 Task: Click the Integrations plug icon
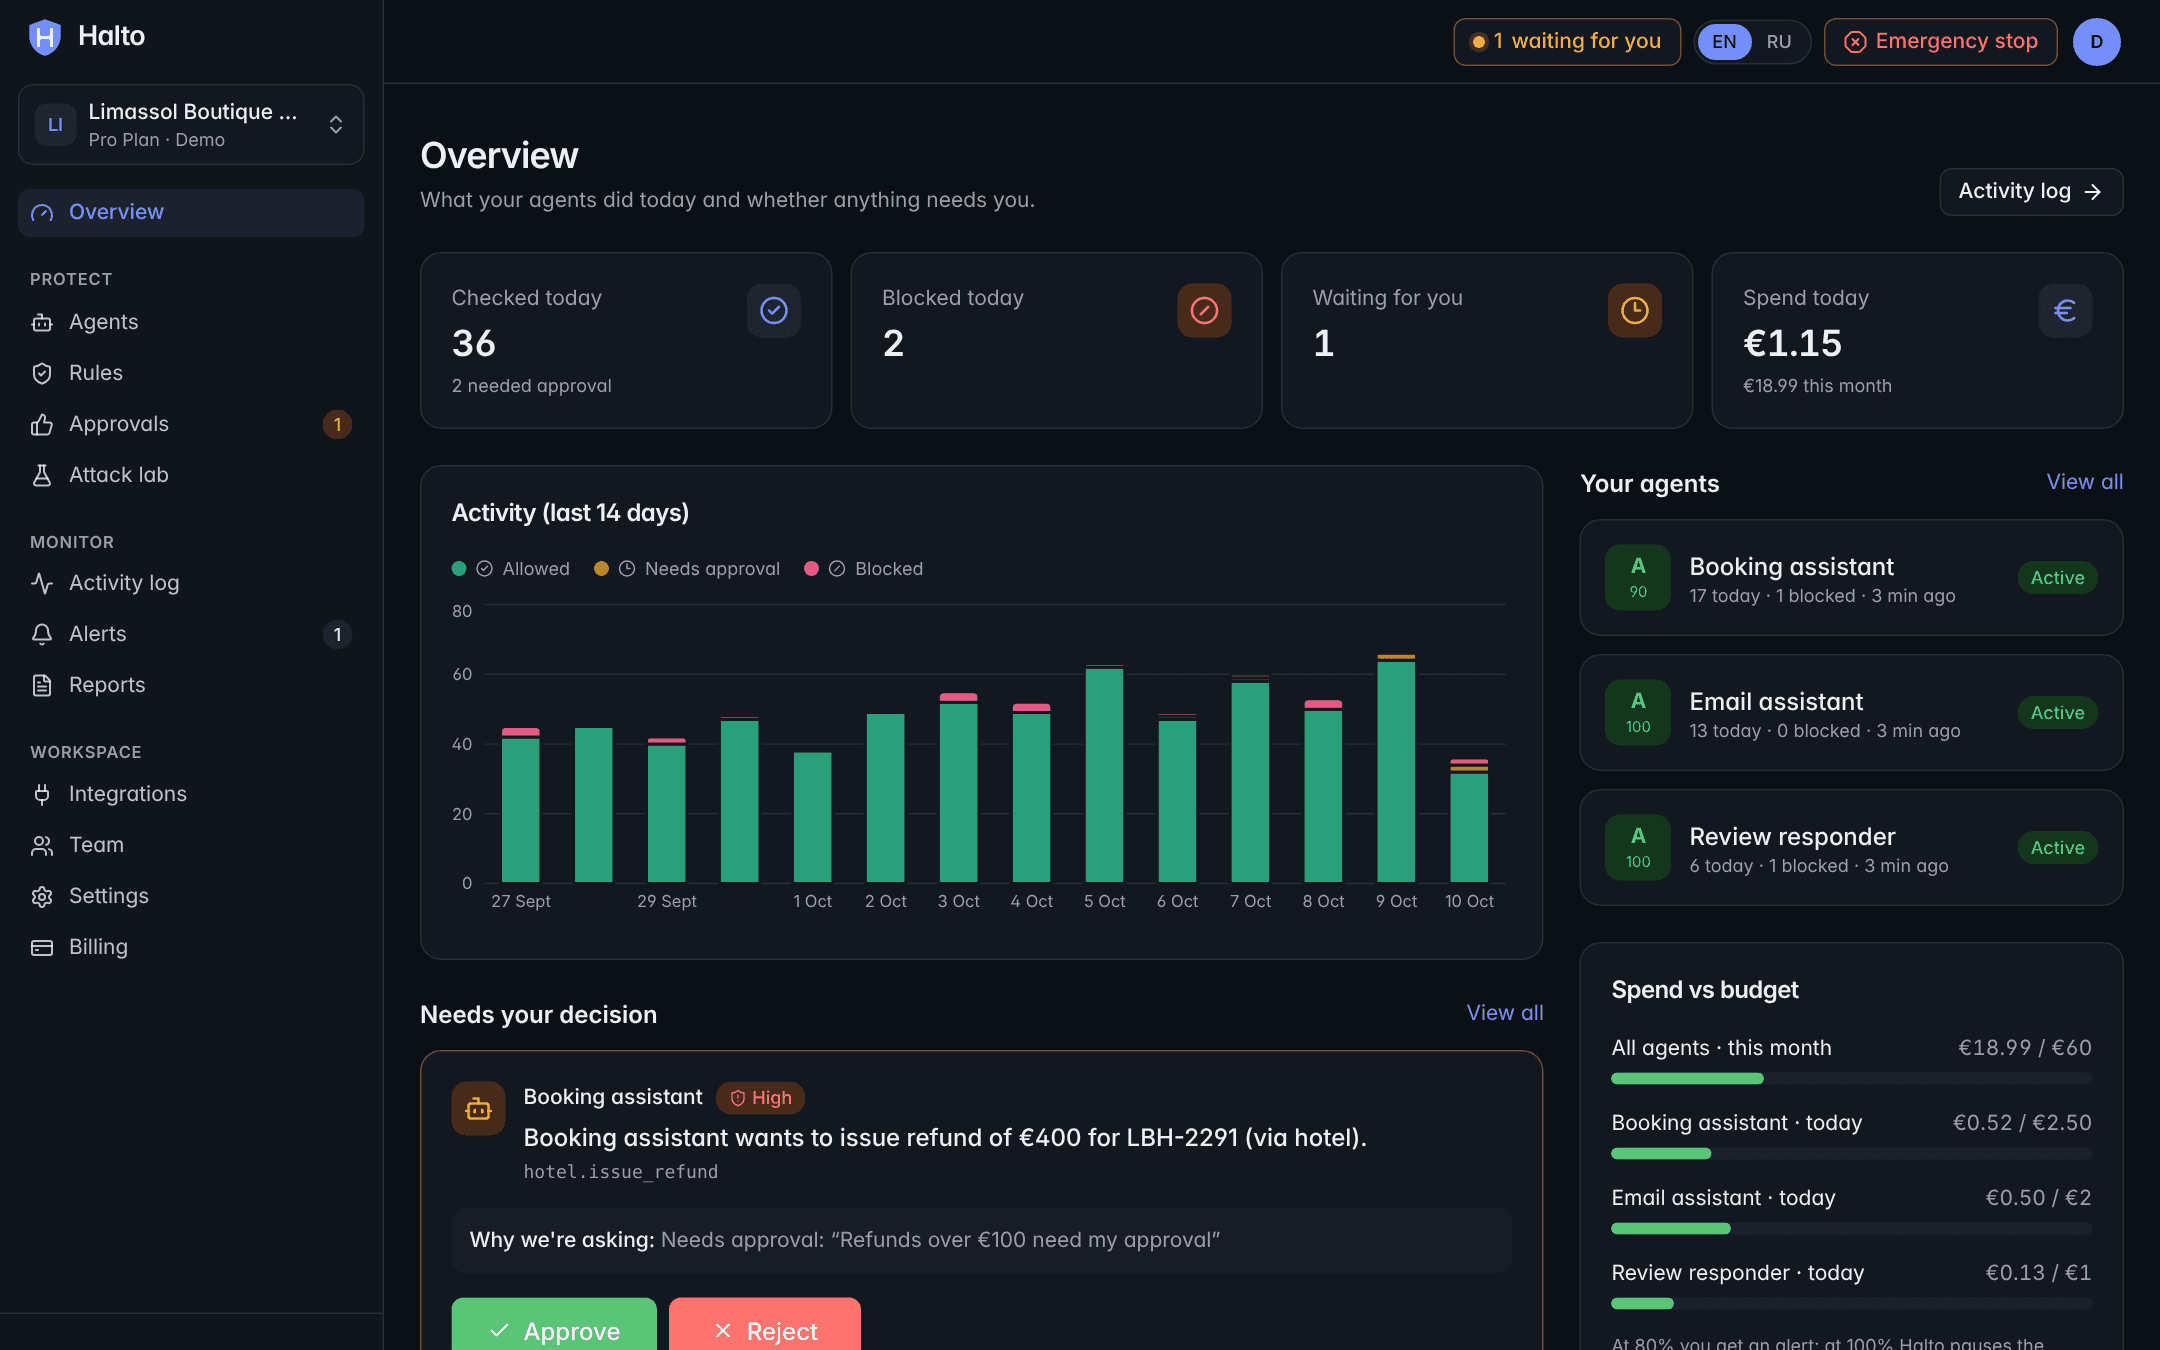(x=42, y=794)
